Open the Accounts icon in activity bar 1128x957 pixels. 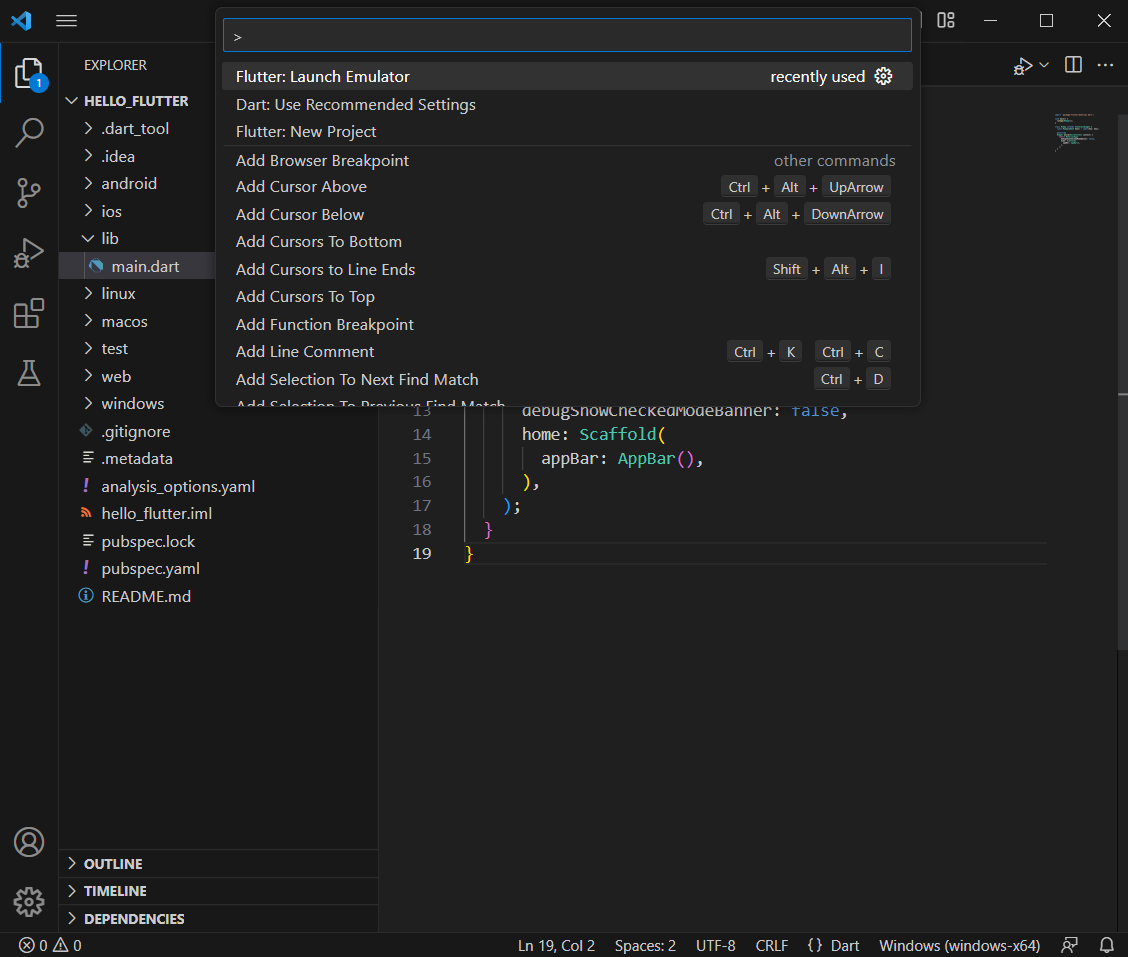(29, 842)
